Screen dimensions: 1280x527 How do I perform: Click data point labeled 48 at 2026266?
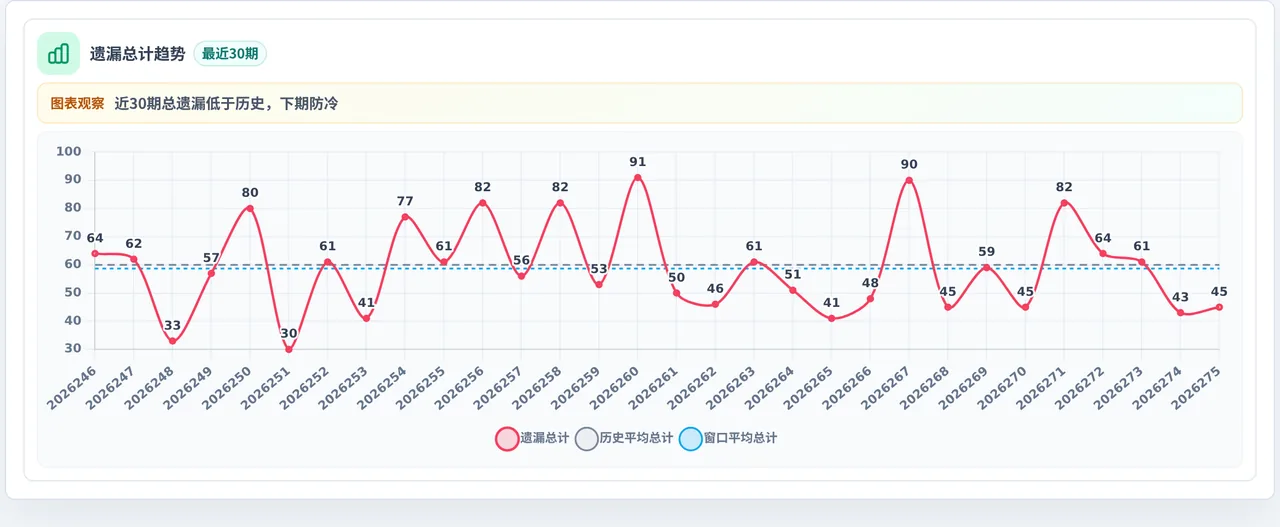(870, 299)
